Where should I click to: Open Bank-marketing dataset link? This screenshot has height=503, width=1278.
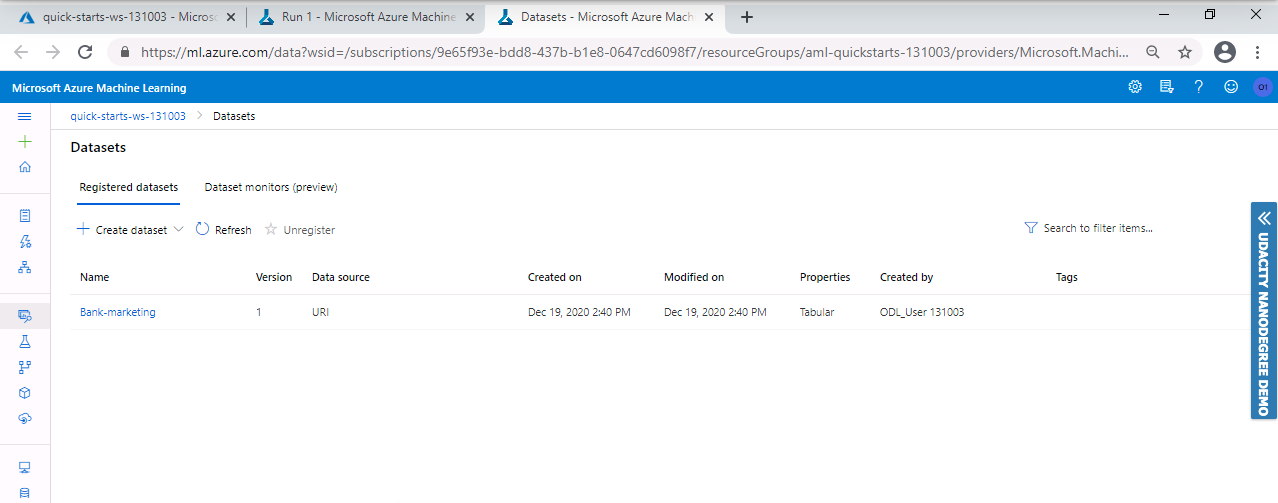118,312
